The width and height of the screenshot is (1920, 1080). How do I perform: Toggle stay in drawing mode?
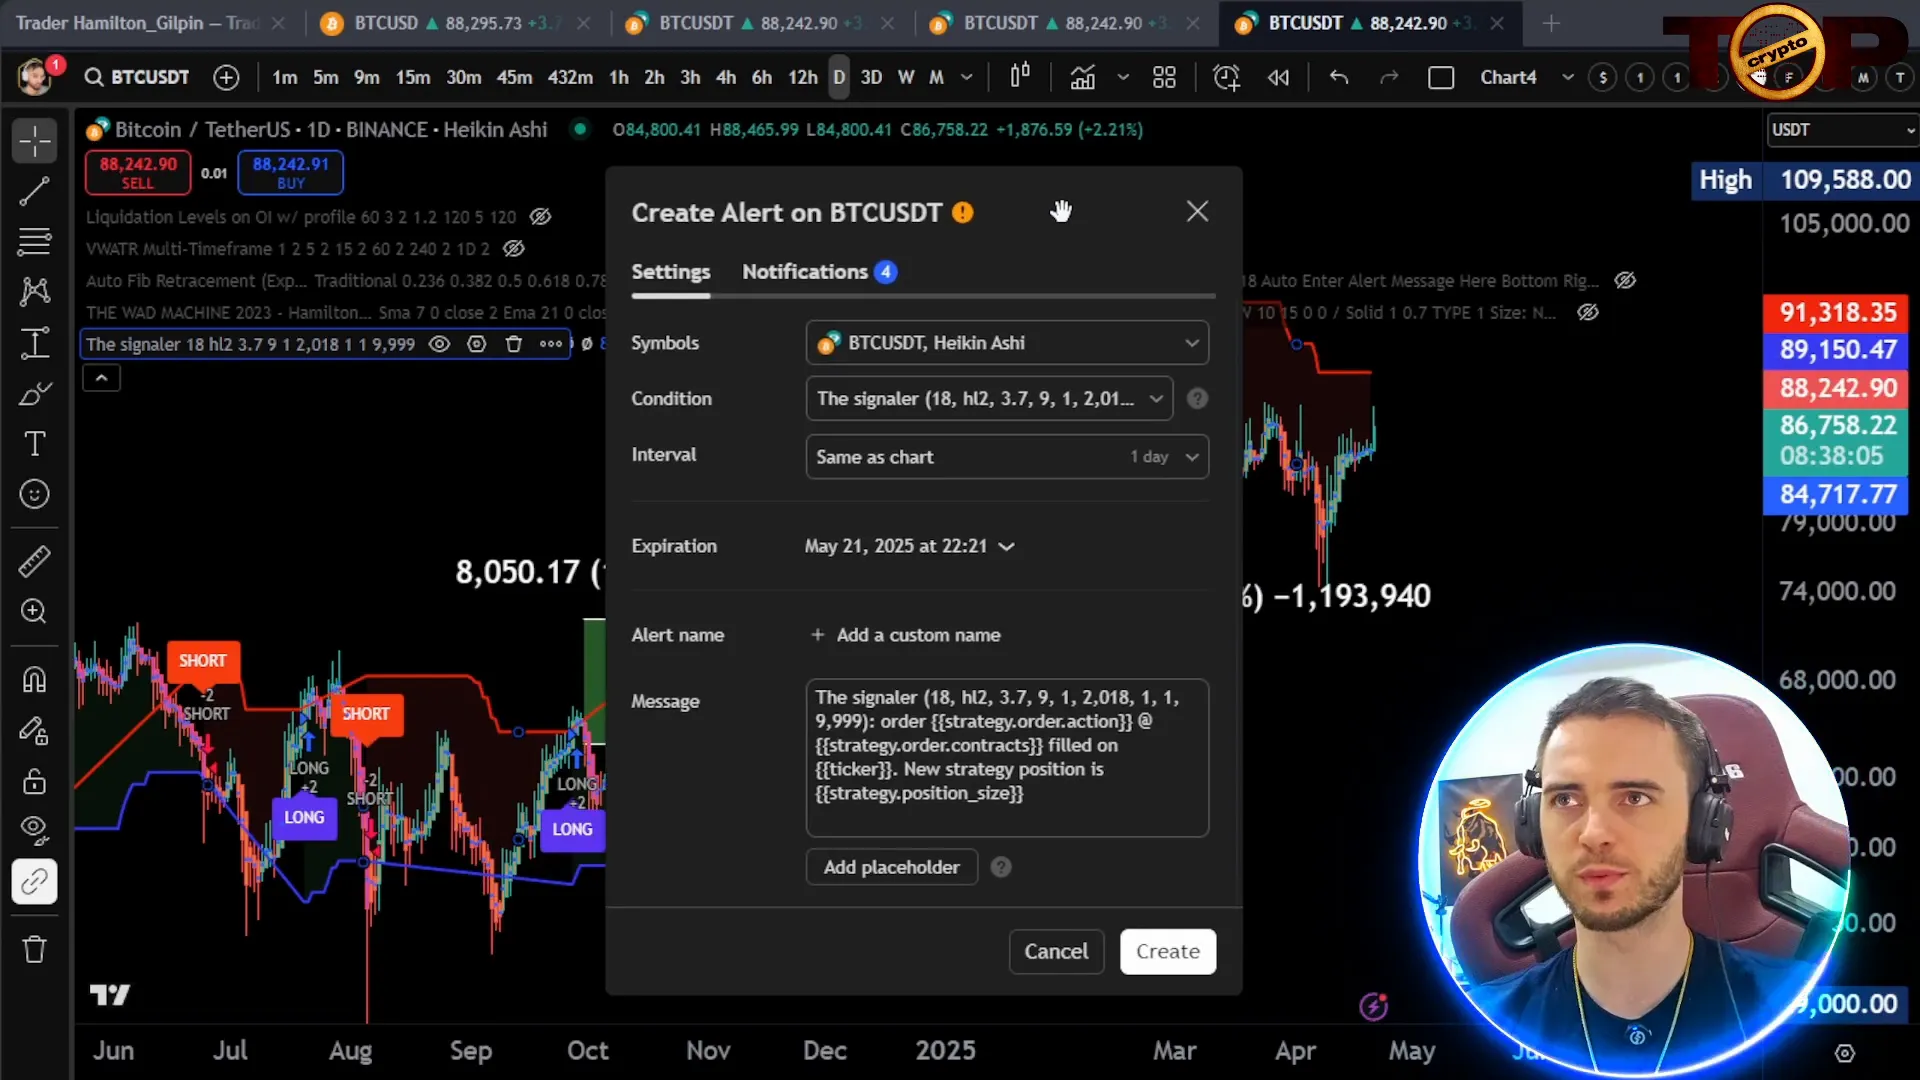34,731
